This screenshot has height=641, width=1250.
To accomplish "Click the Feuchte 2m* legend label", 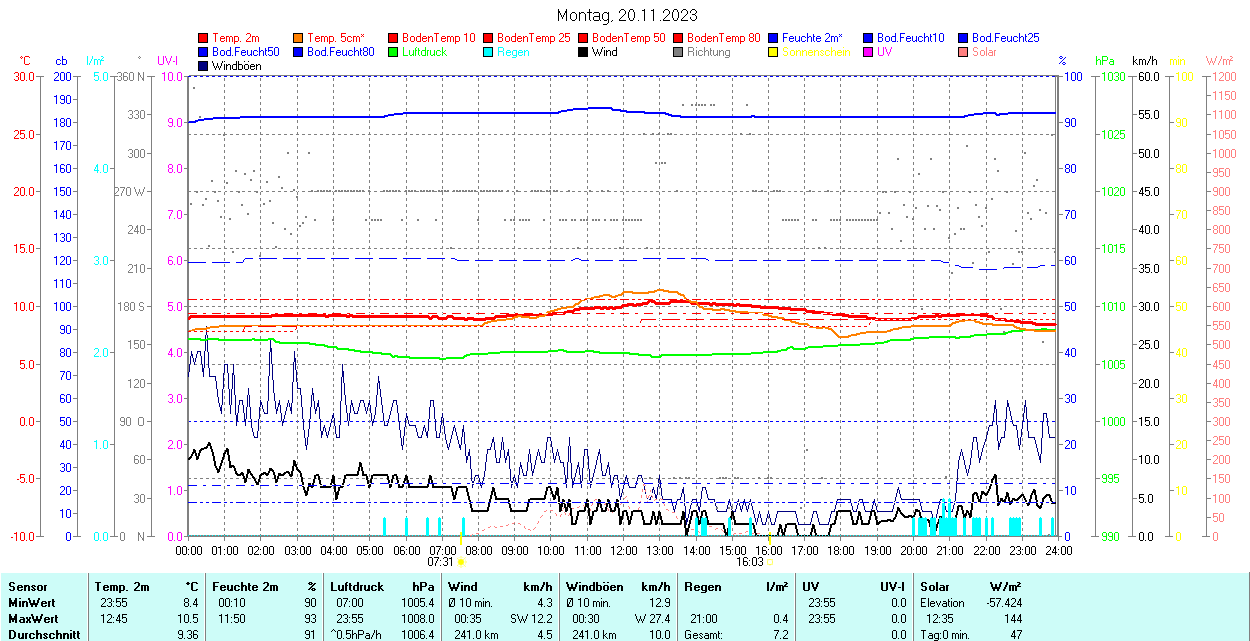I will [x=812, y=38].
